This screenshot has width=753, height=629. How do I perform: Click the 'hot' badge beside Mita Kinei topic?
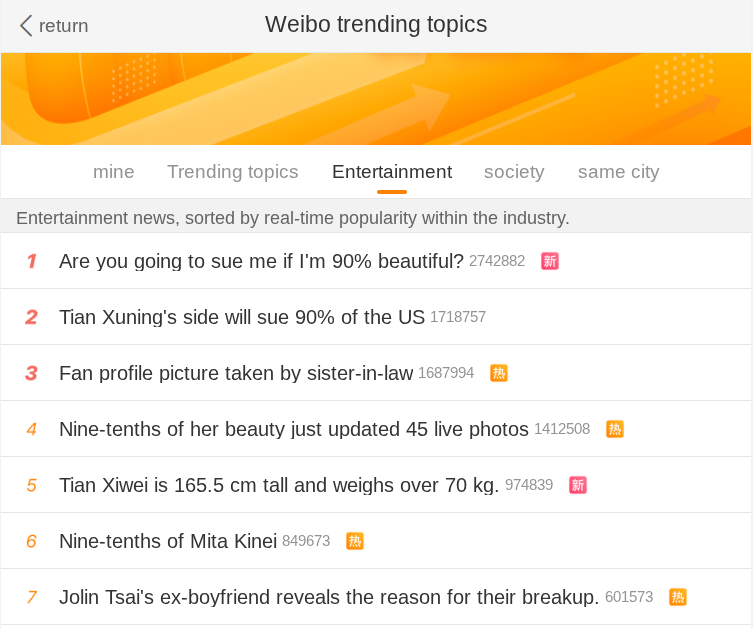click(355, 541)
